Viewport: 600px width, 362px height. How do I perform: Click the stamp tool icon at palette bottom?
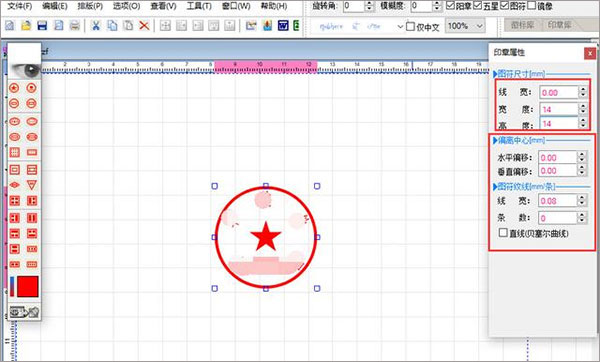point(24,312)
